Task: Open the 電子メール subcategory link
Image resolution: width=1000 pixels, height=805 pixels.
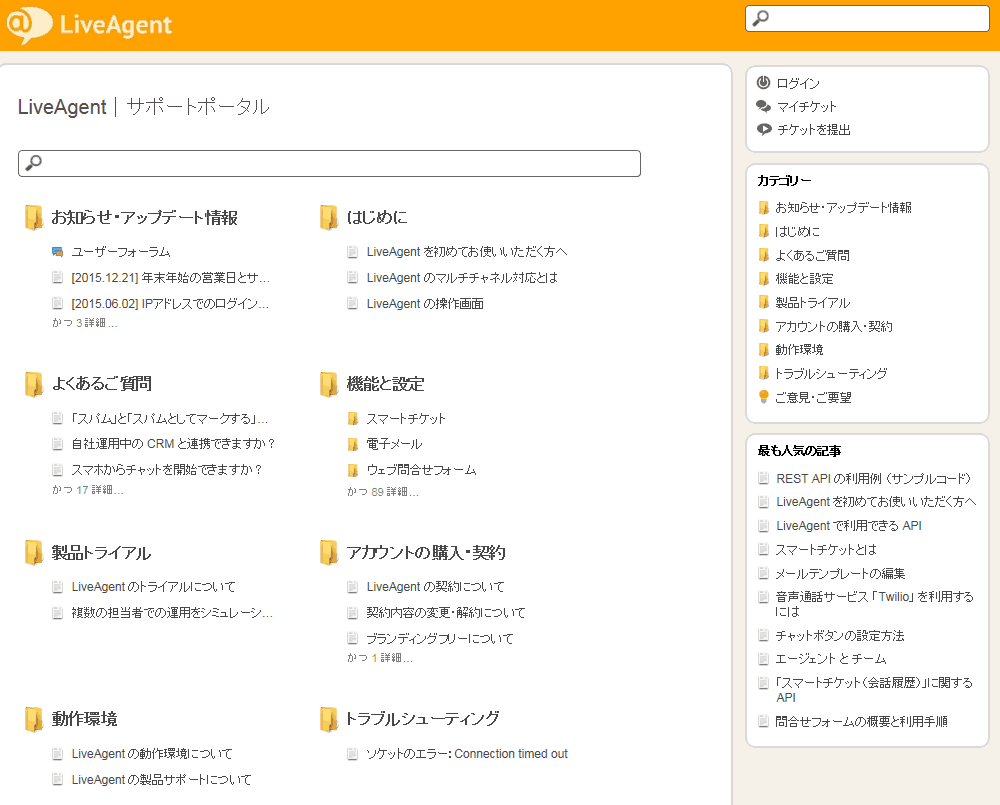Action: pos(394,444)
